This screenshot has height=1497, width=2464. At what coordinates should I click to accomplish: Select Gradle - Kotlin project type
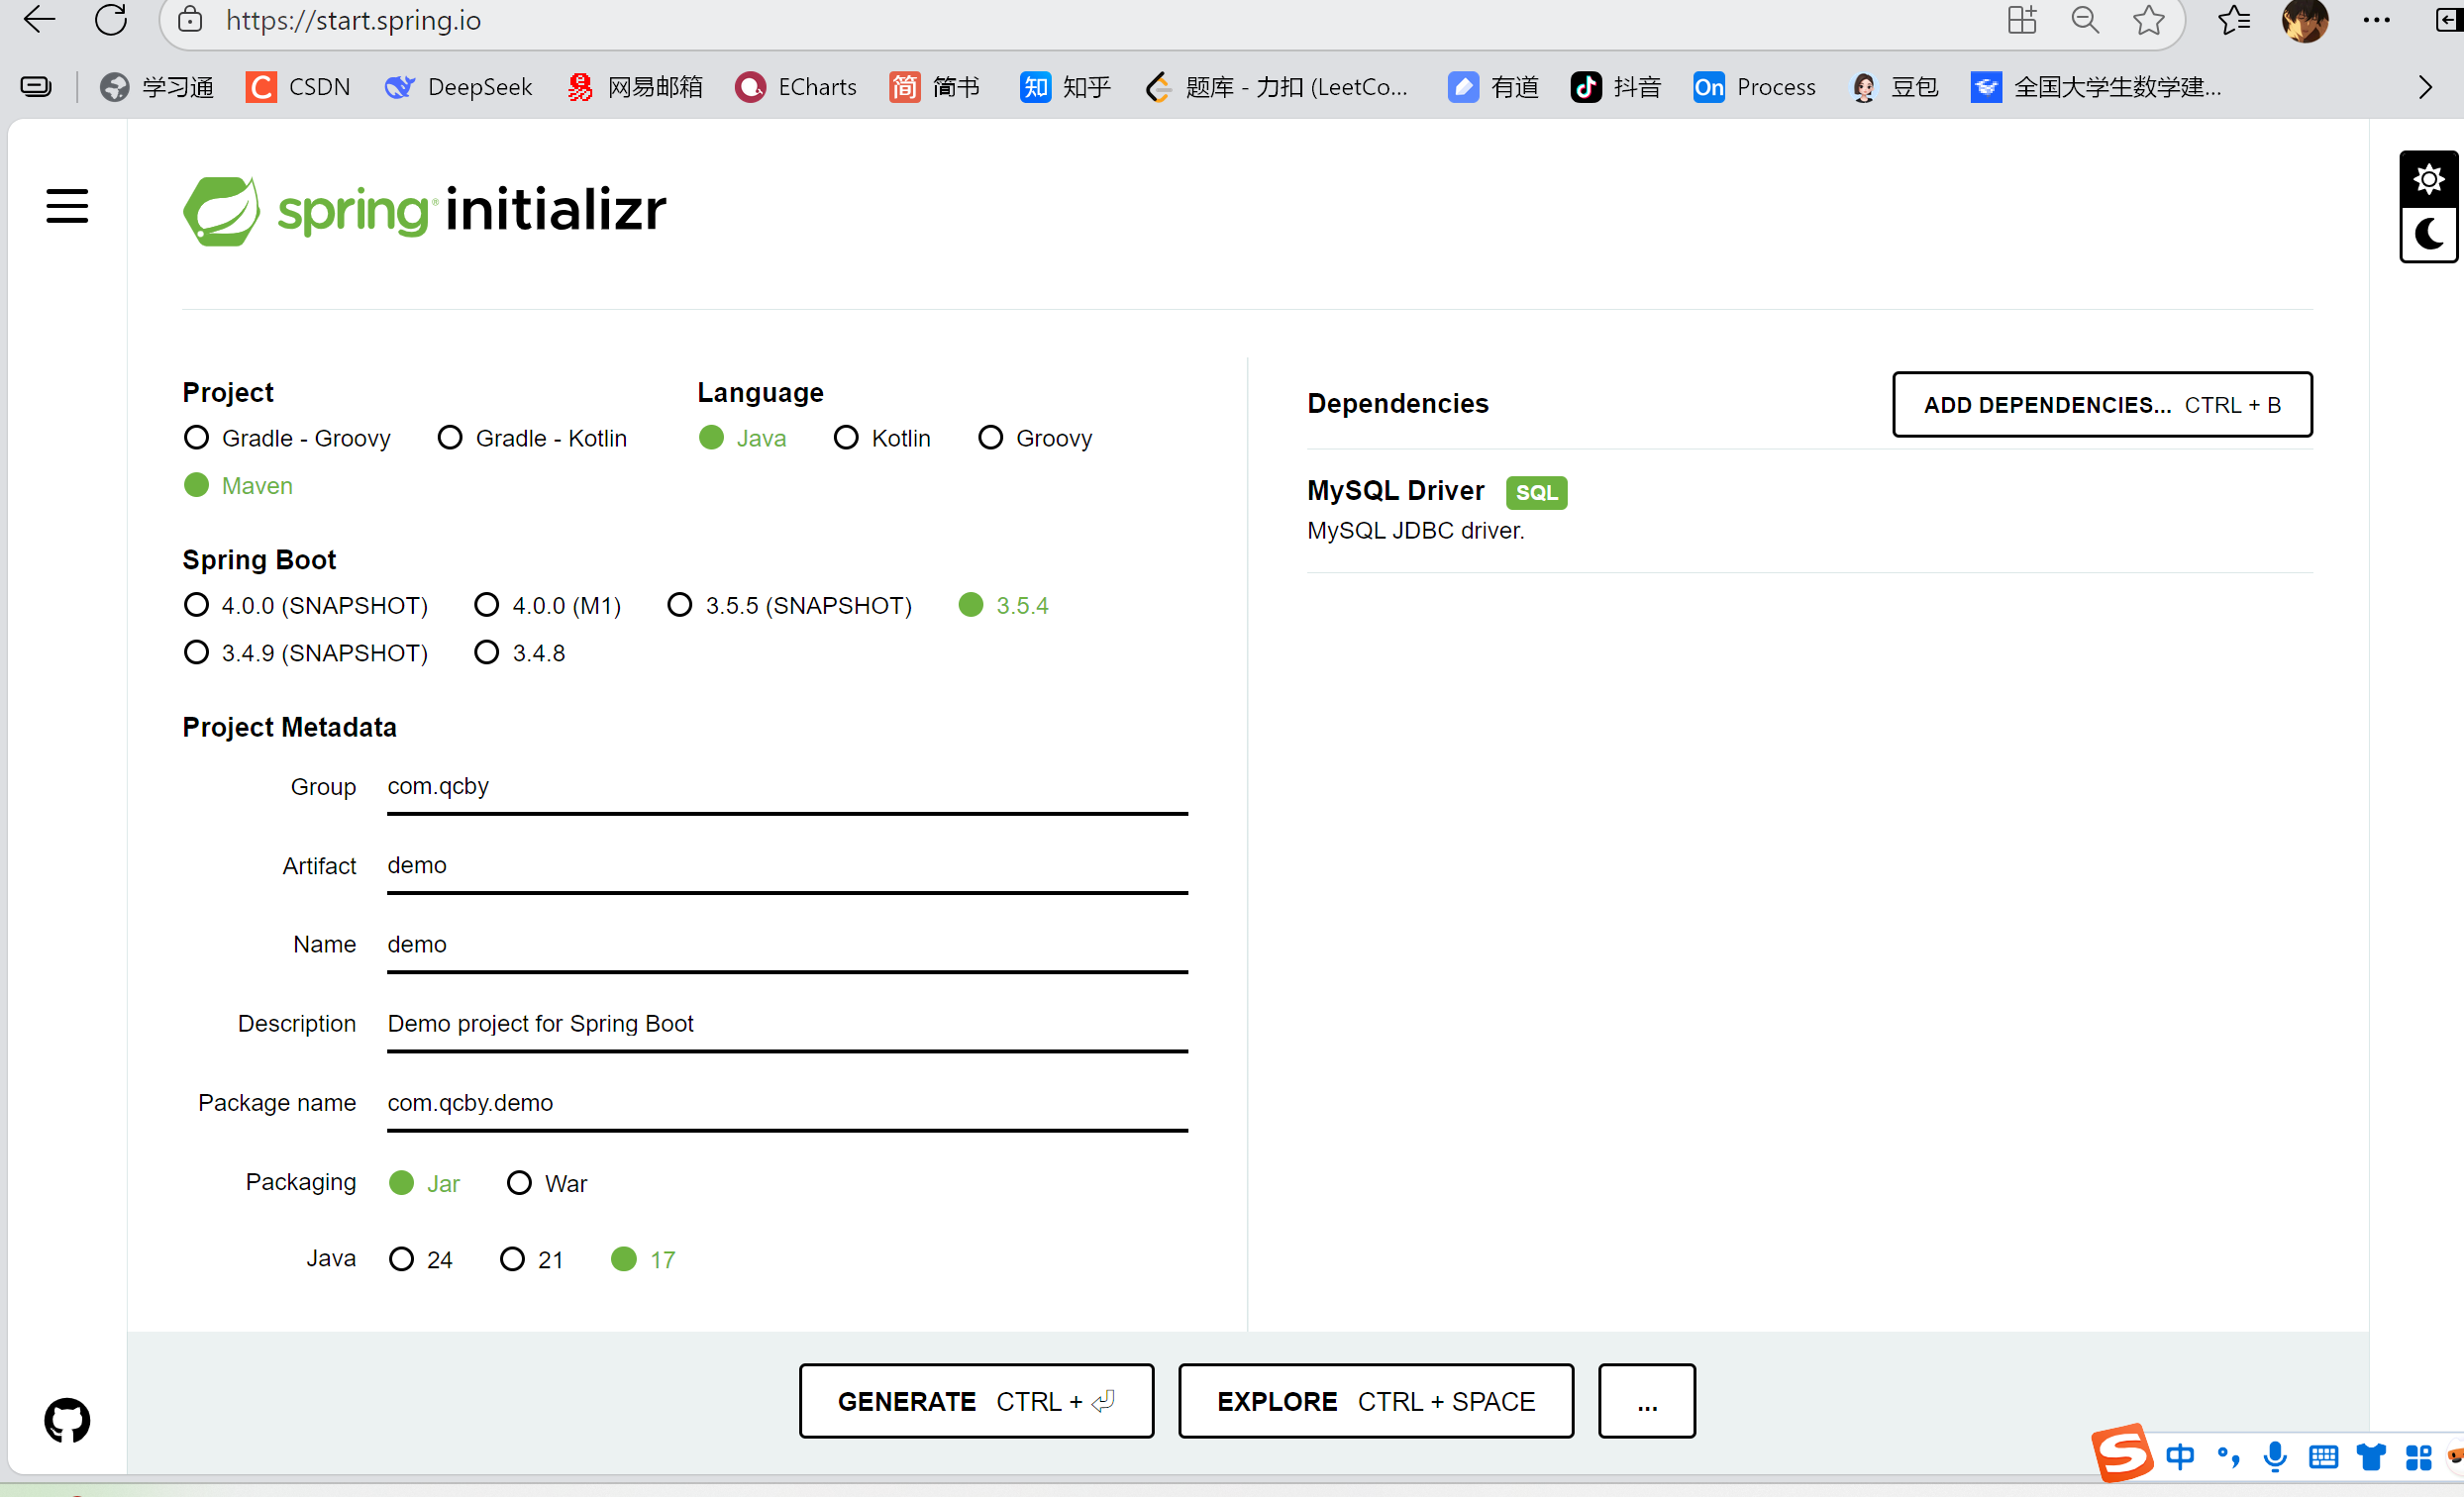click(x=533, y=438)
